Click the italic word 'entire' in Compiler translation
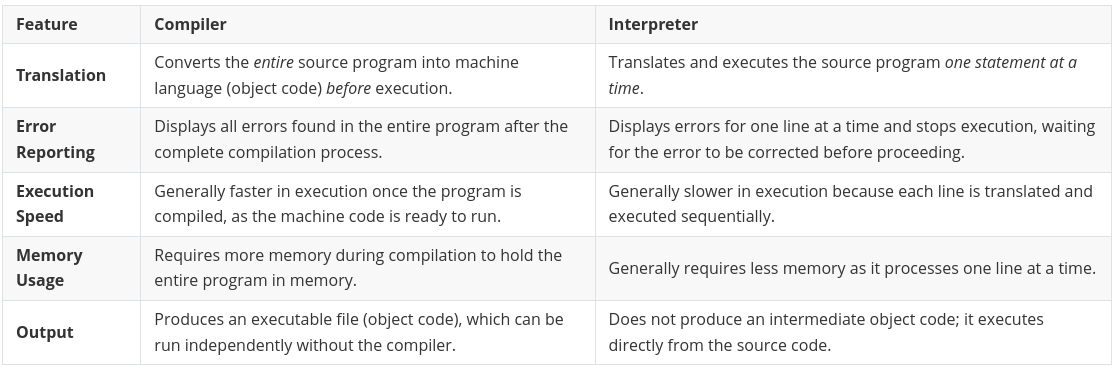The height and width of the screenshot is (370, 1115). pyautogui.click(x=274, y=63)
